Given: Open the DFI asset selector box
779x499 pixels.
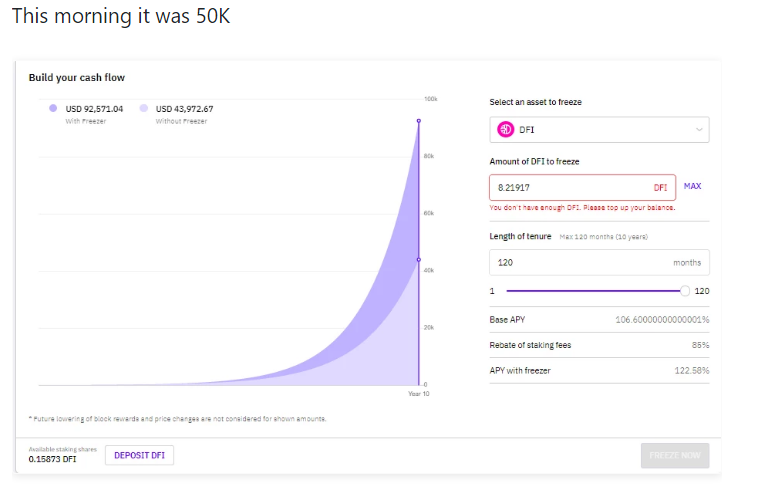Looking at the screenshot, I should pyautogui.click(x=599, y=130).
